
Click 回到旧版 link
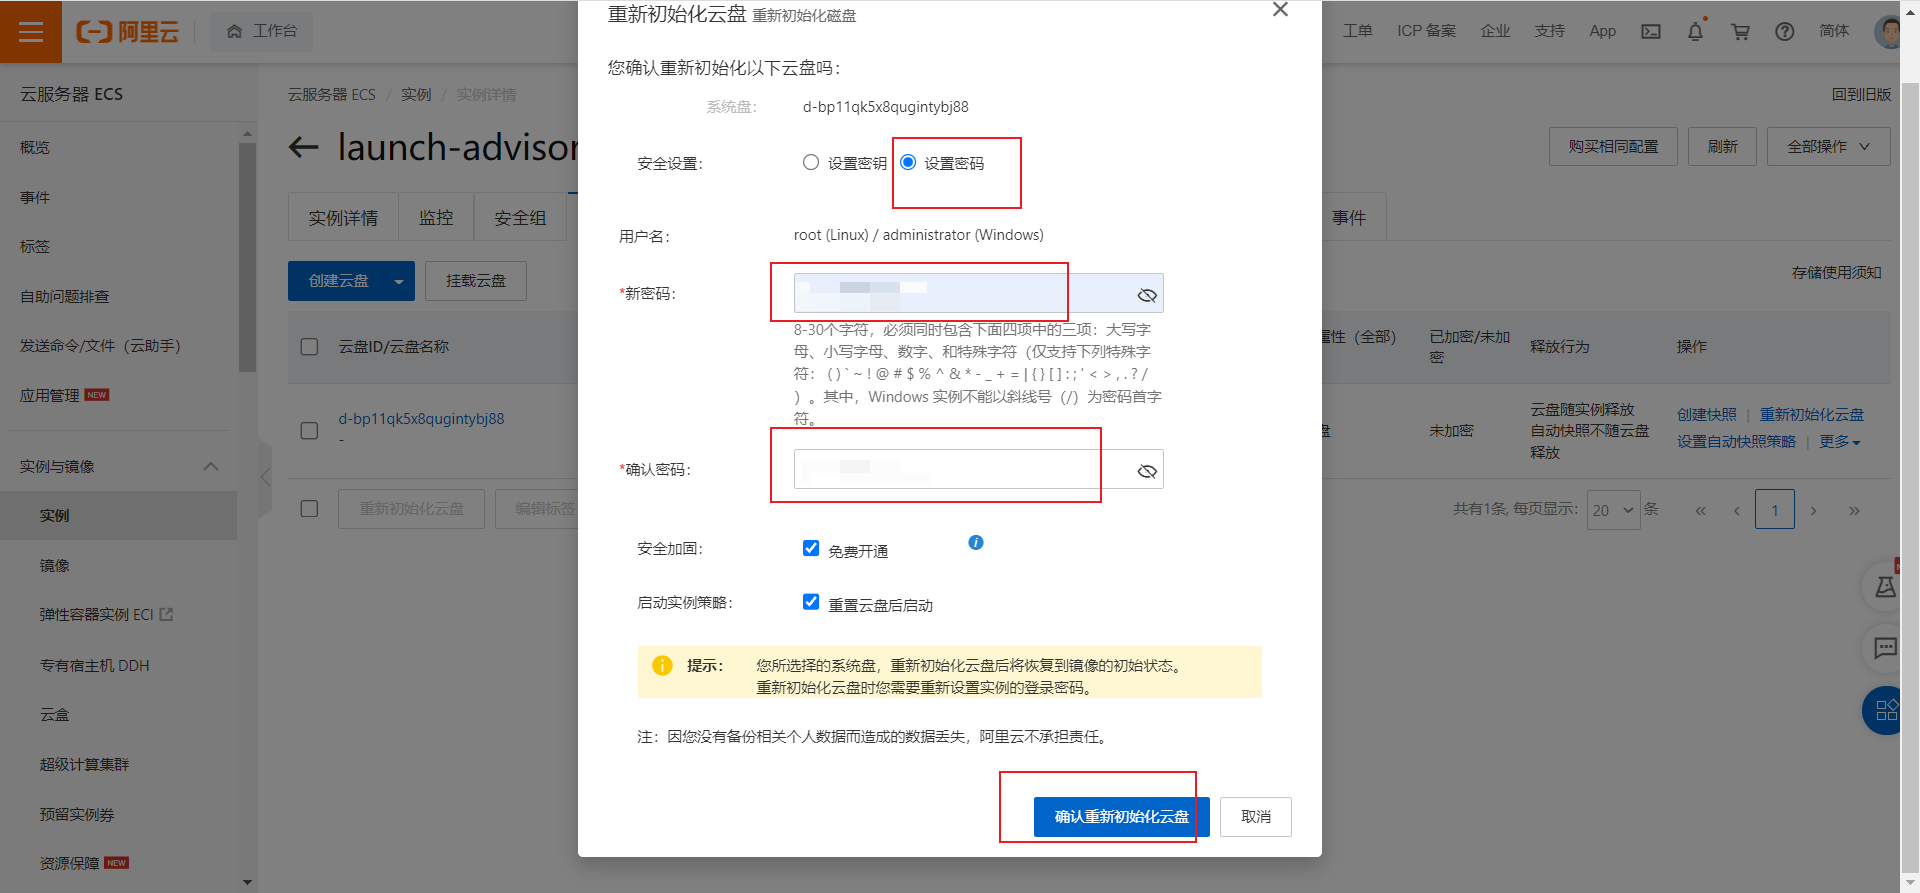pyautogui.click(x=1861, y=95)
